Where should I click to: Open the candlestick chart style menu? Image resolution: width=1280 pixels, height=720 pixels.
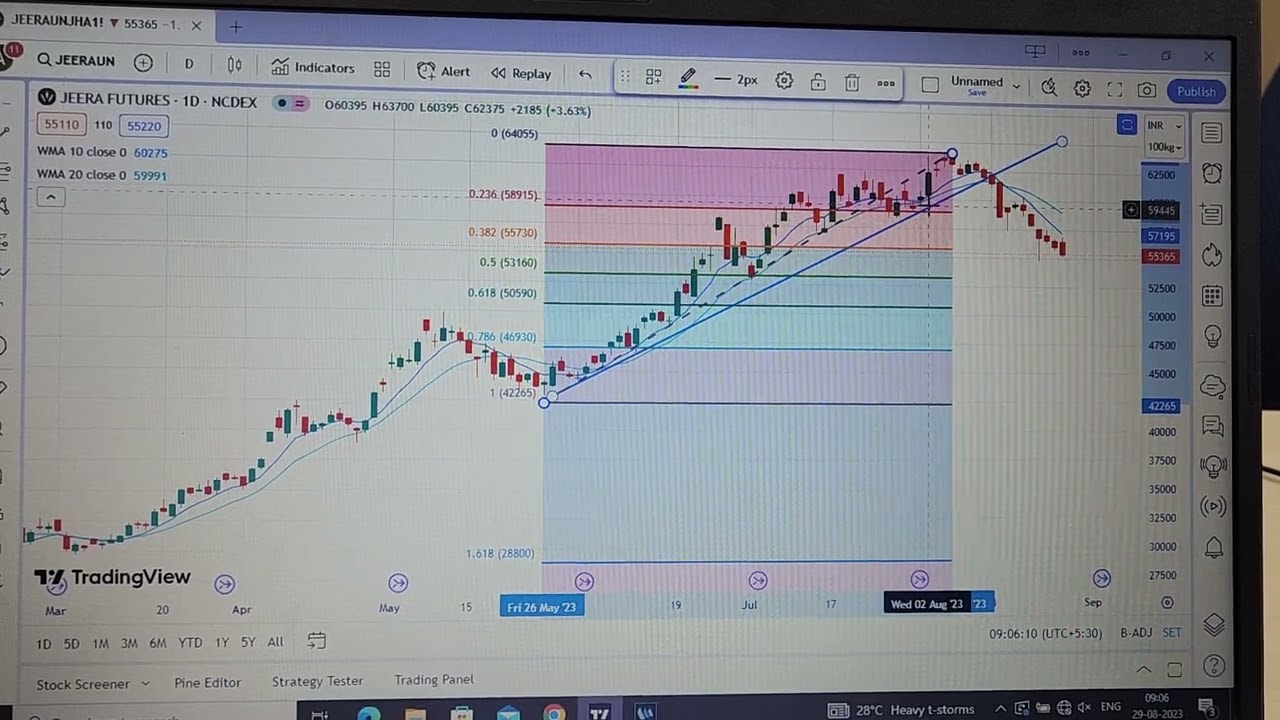point(234,65)
